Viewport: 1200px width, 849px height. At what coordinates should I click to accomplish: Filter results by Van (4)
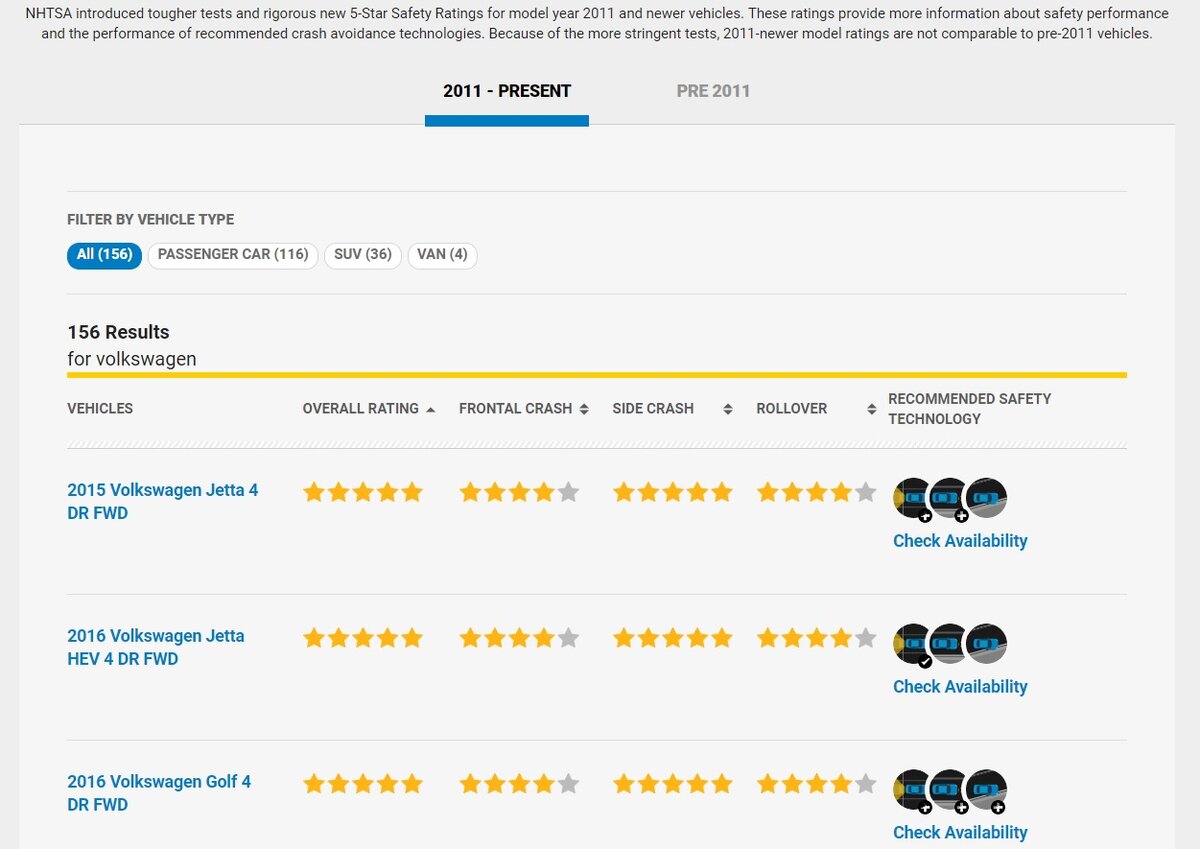pos(442,255)
